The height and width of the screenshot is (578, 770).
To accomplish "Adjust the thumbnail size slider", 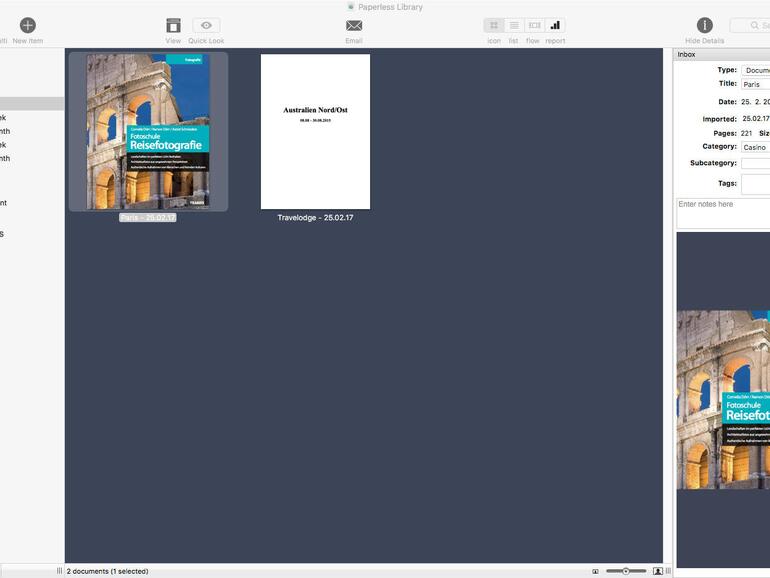I will tap(626, 571).
